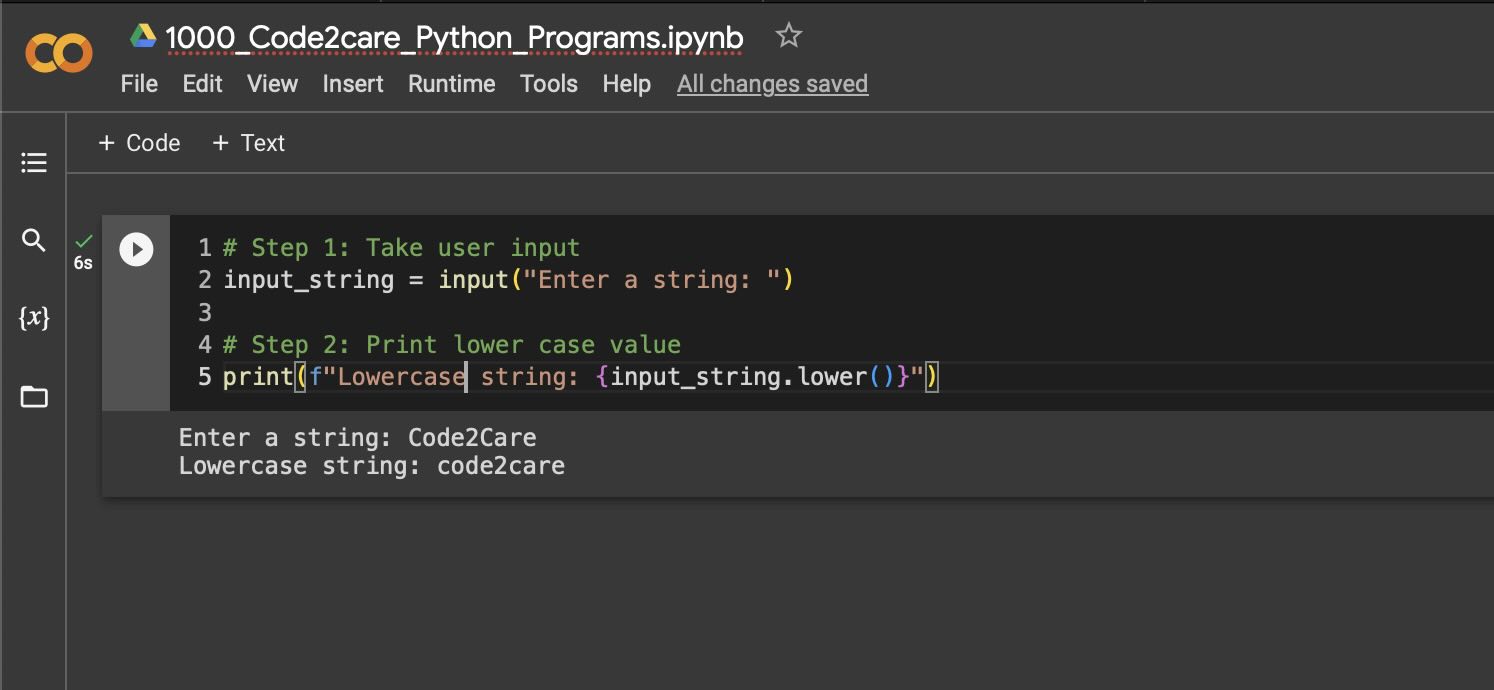
Task: Add a new text cell with + Text
Action: tap(248, 143)
